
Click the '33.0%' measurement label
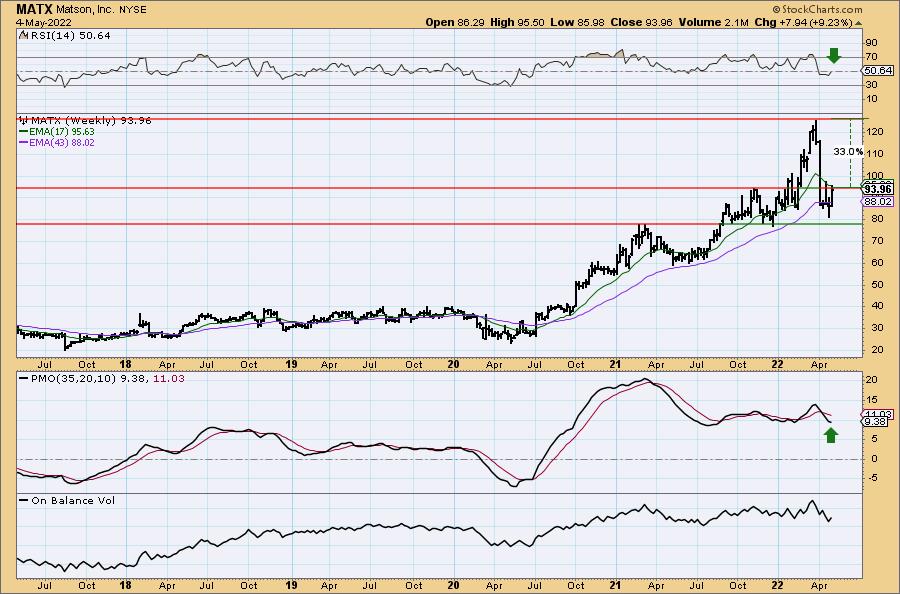pyautogui.click(x=848, y=152)
